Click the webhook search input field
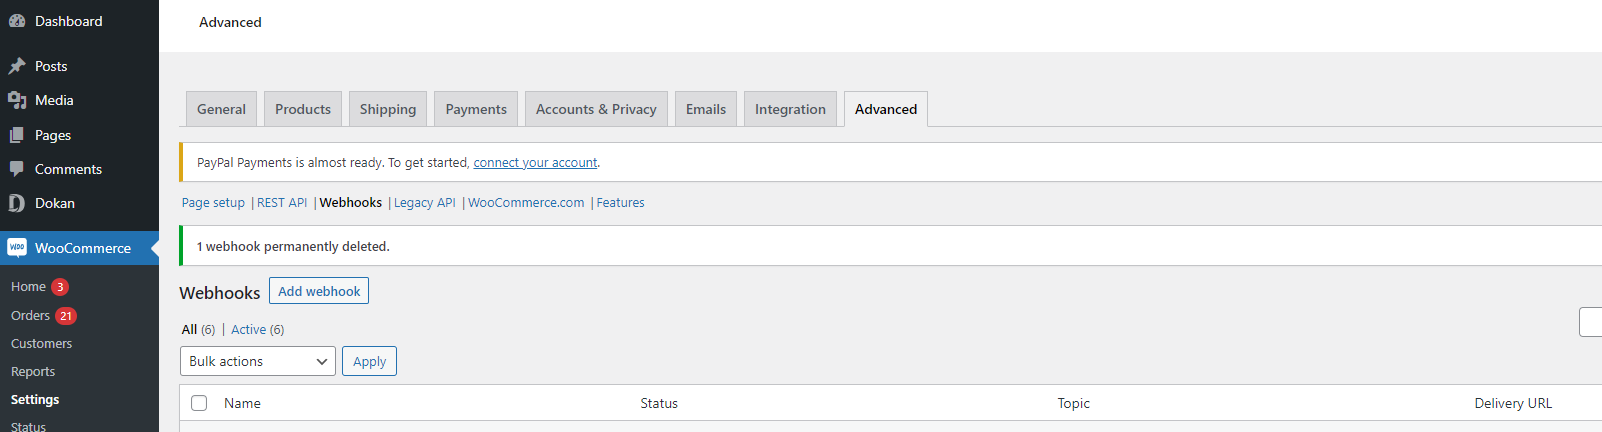 [1590, 322]
